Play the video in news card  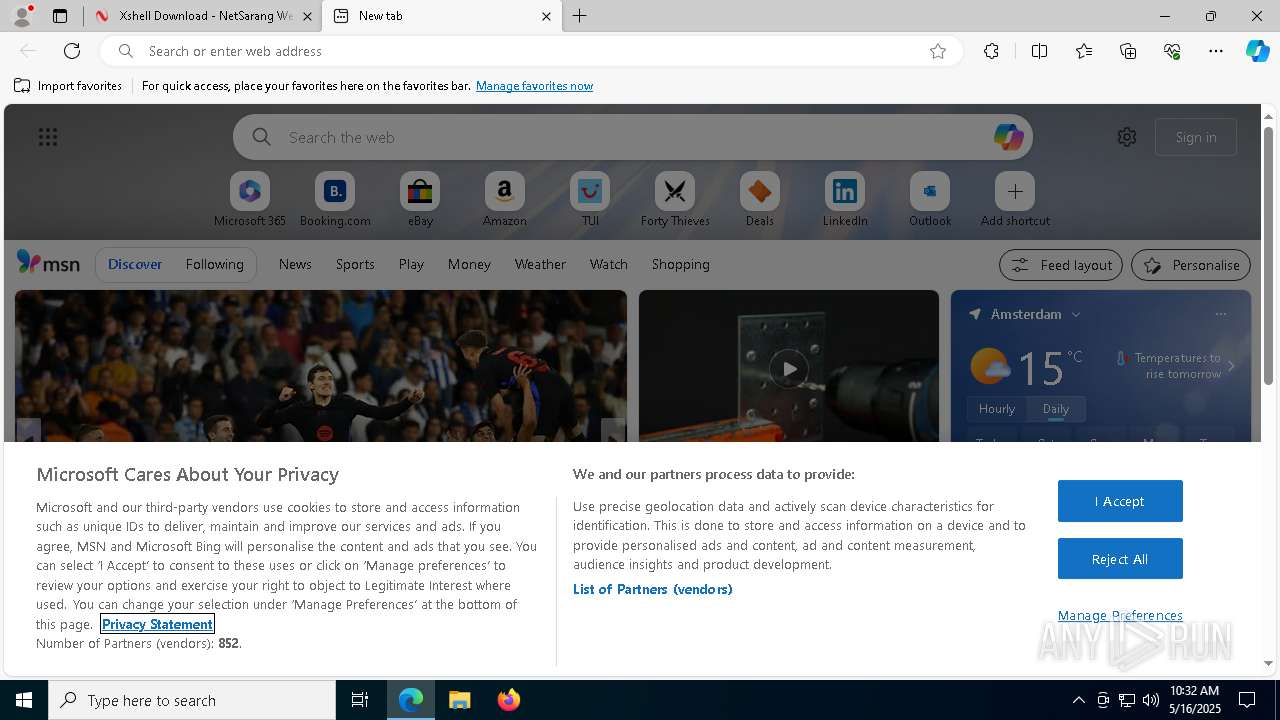(x=789, y=369)
